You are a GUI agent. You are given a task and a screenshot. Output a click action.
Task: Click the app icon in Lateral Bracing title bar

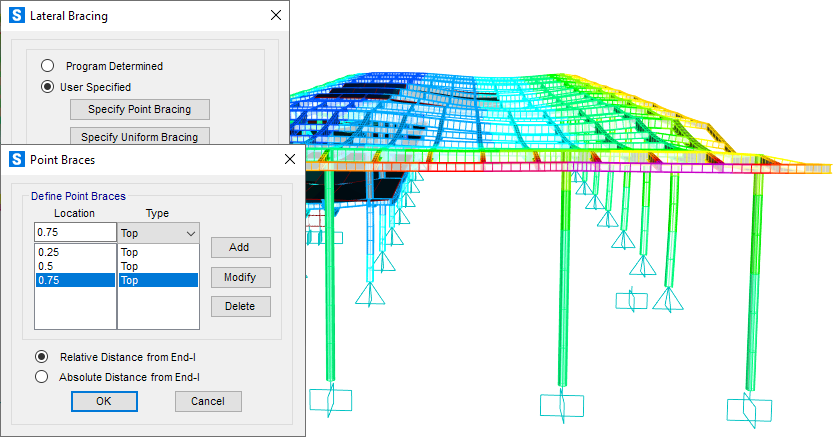click(x=15, y=16)
